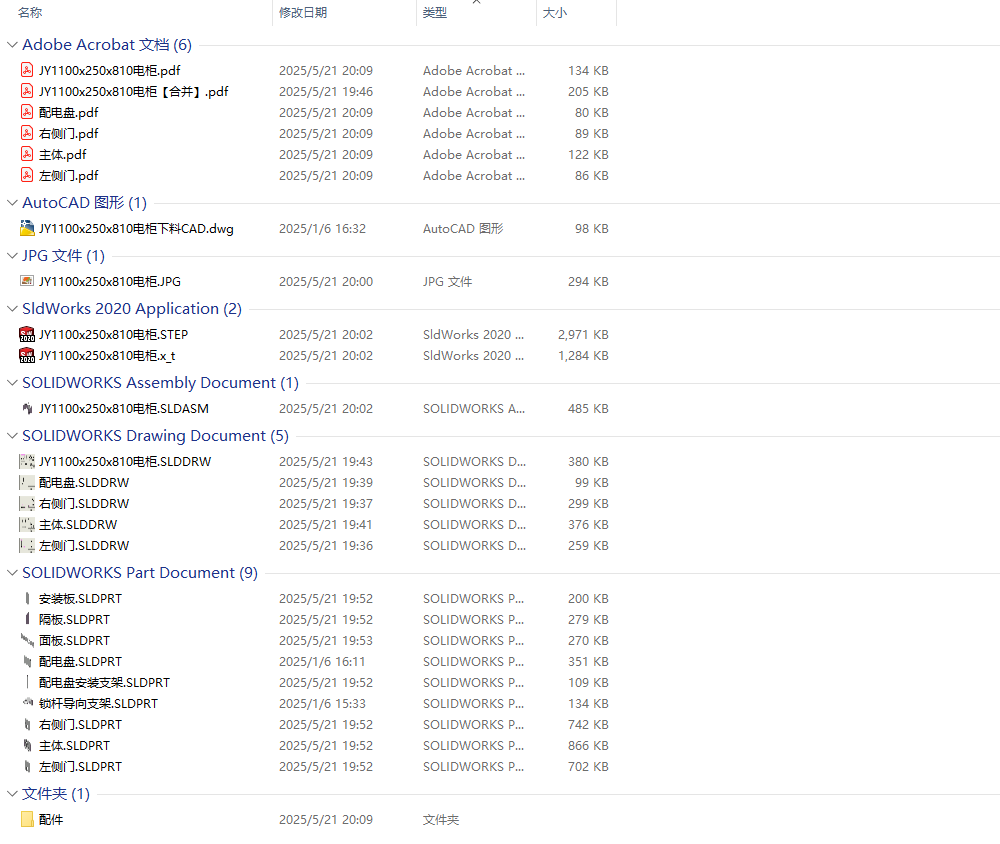
Task: Click the AutoCAD icon of 下料CAD.dwg file
Action: point(27,228)
